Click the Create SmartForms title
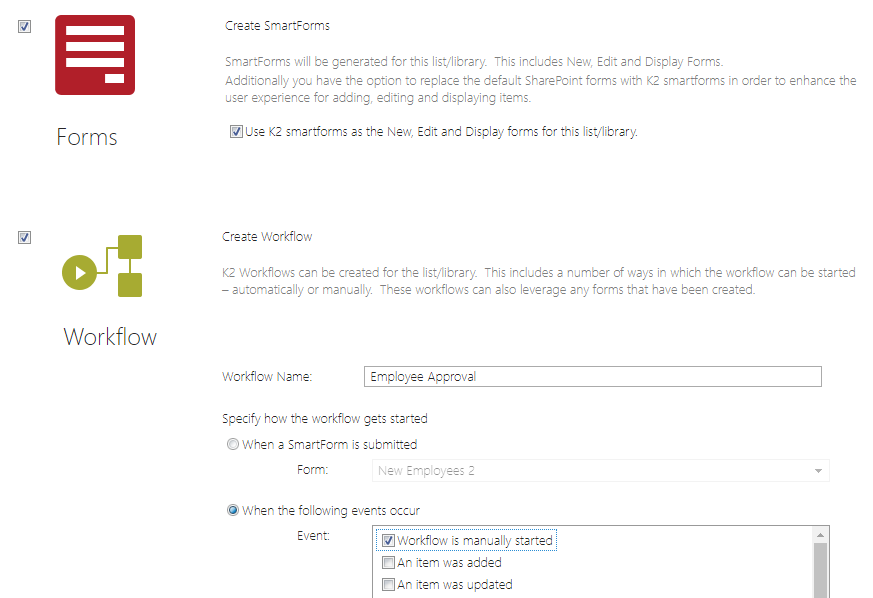 tap(277, 26)
